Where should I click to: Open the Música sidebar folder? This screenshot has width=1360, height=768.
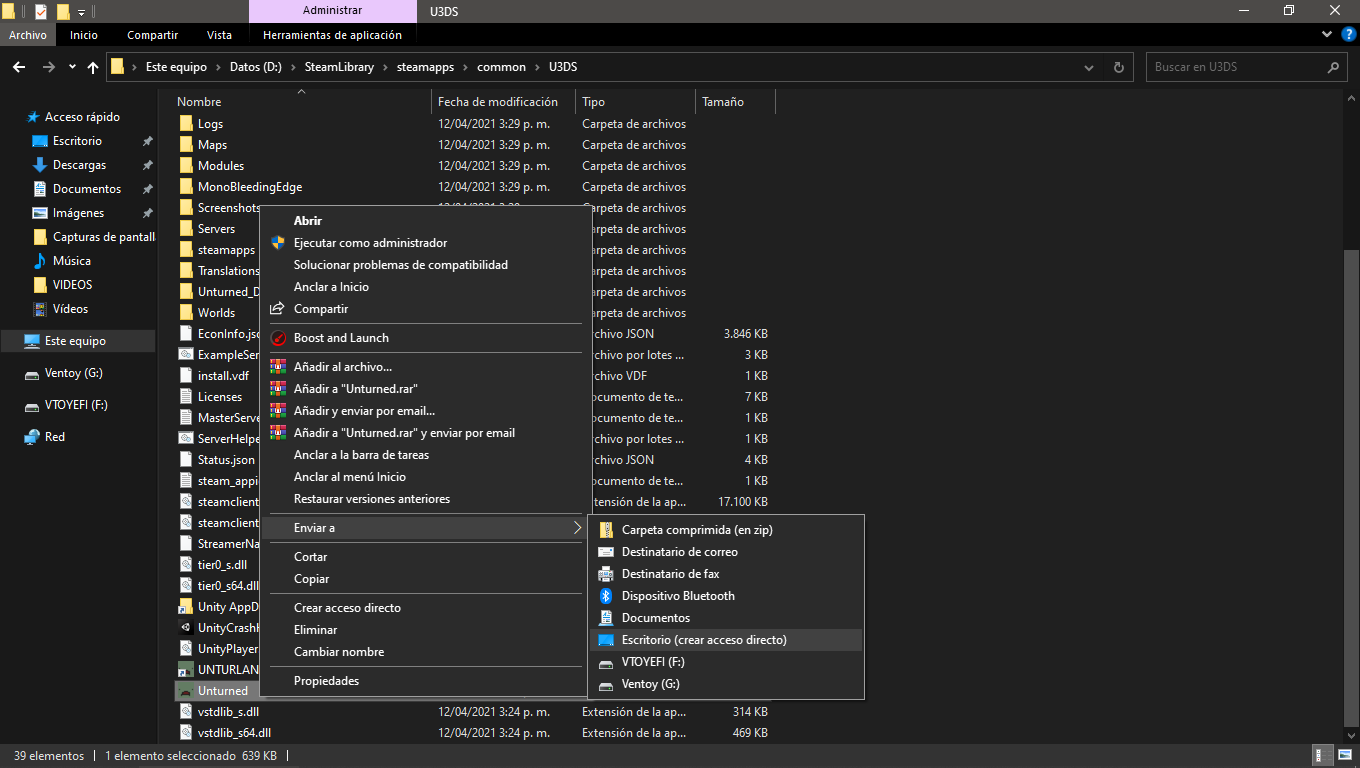pyautogui.click(x=72, y=261)
